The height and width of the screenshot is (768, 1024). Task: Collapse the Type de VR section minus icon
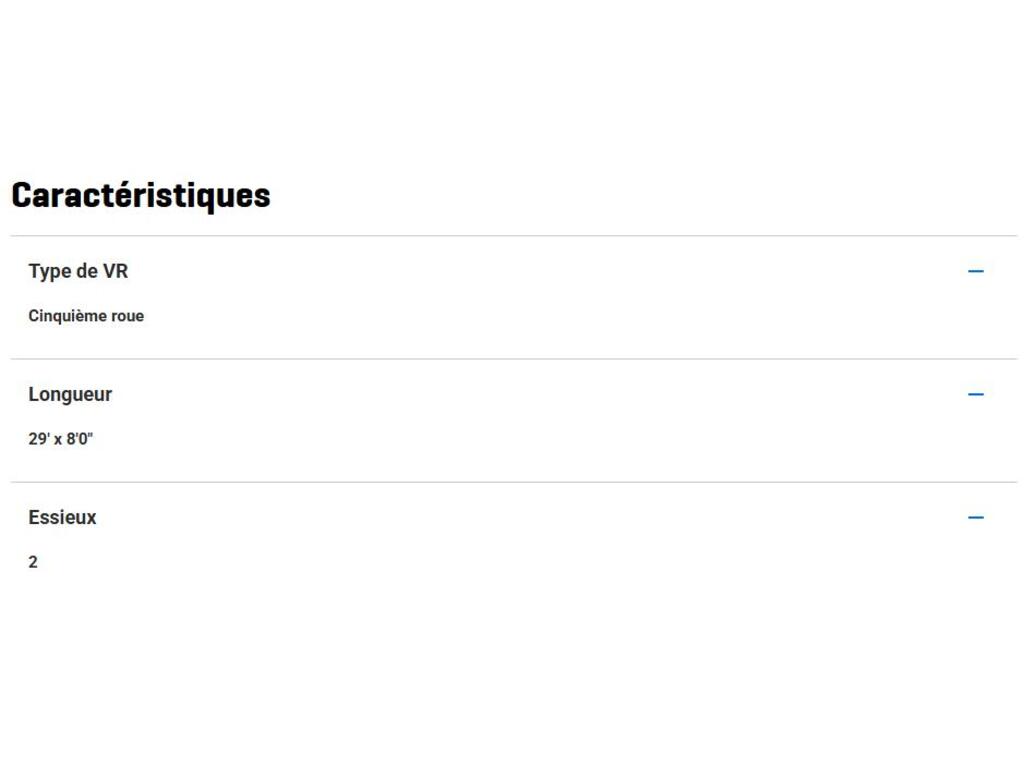click(x=976, y=271)
